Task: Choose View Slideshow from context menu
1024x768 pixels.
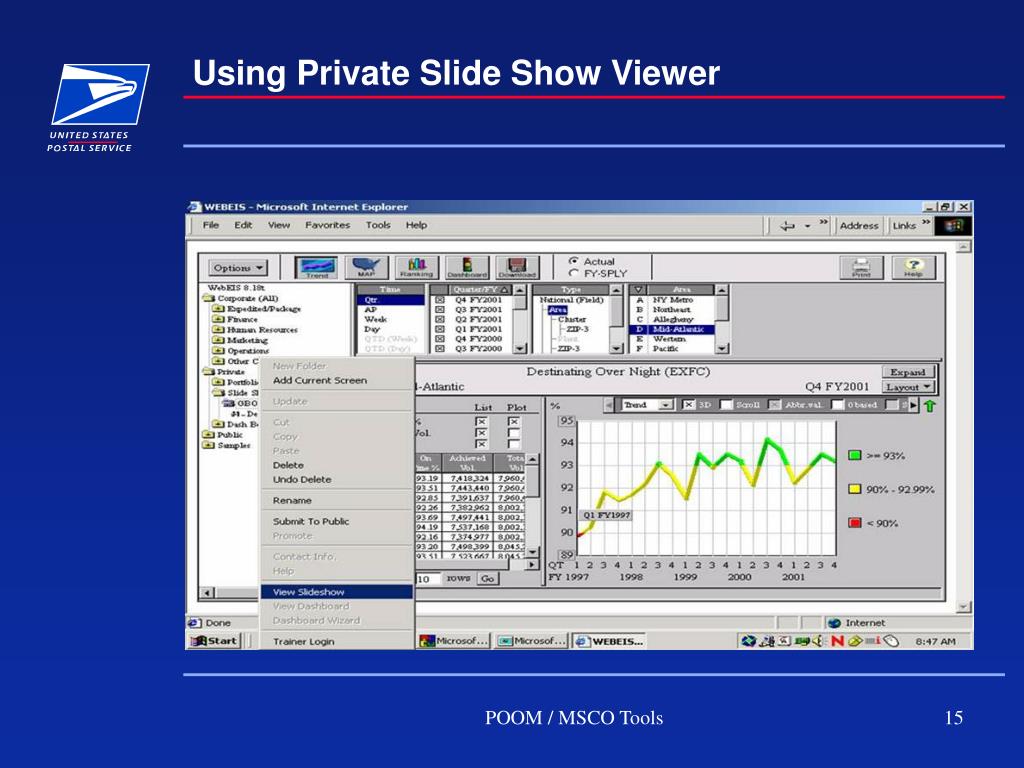Action: (337, 592)
